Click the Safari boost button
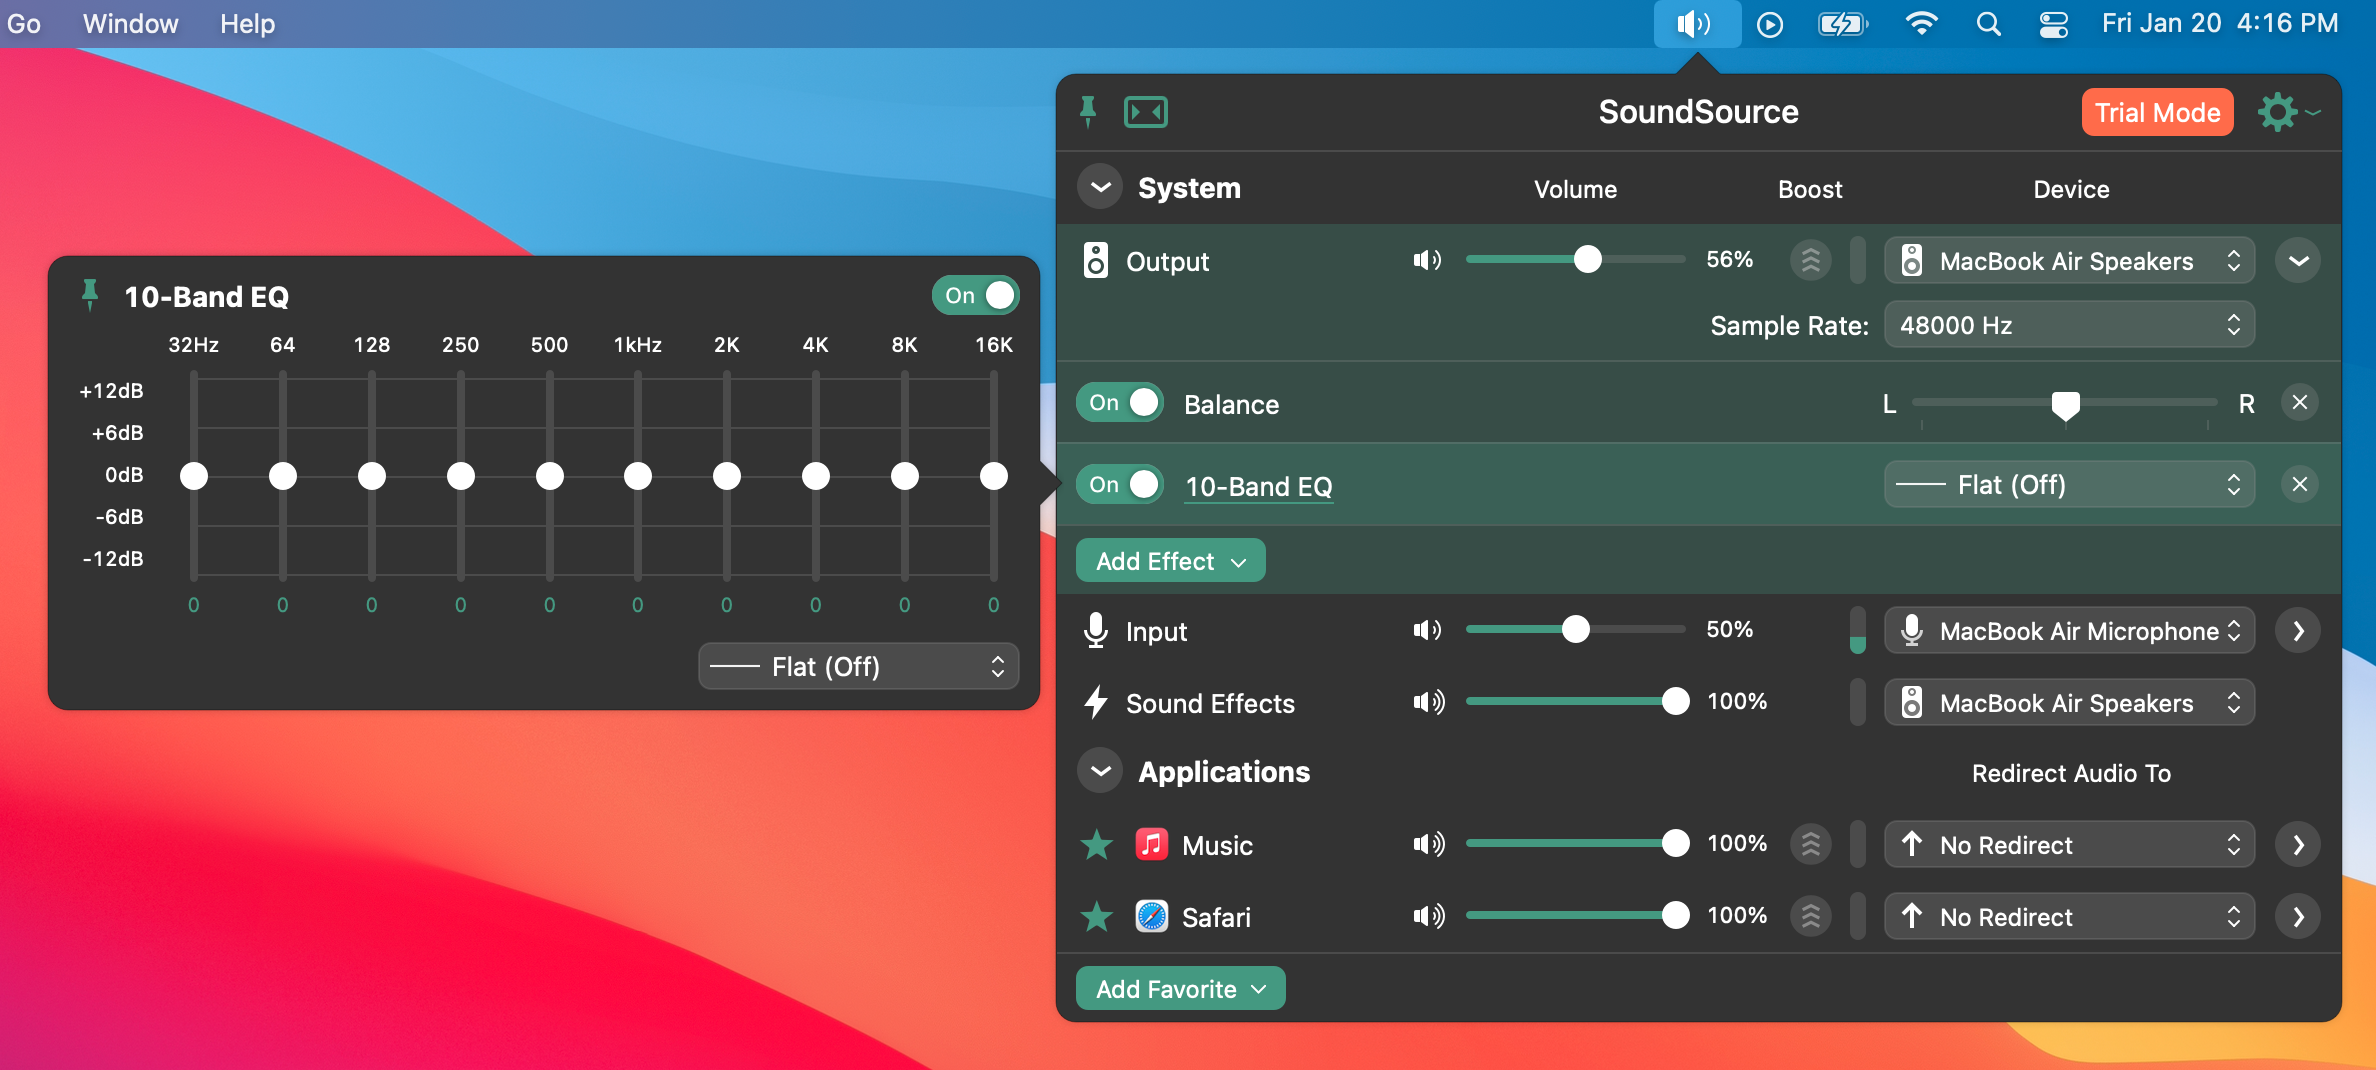 [x=1810, y=916]
